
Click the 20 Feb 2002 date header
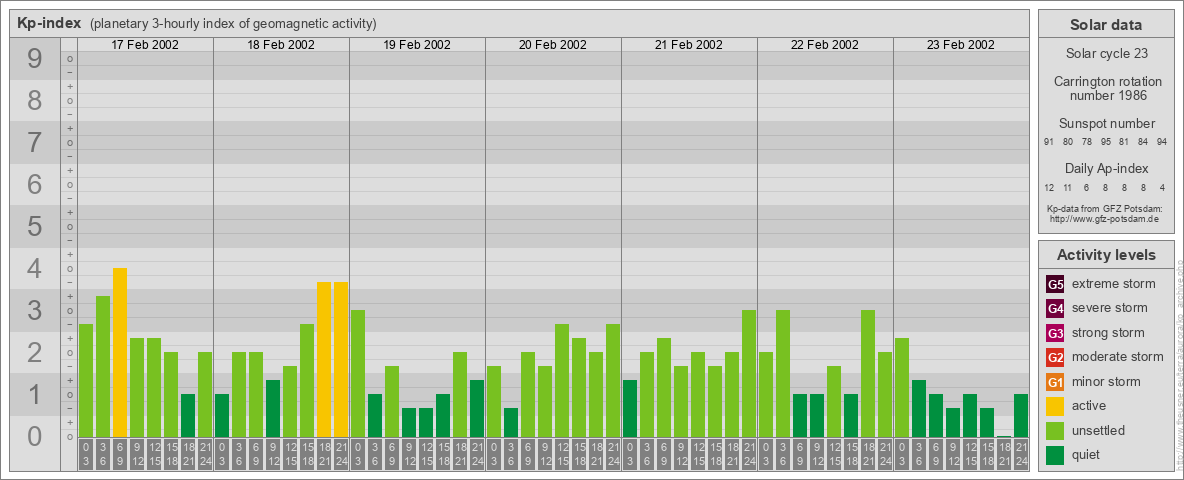[553, 45]
